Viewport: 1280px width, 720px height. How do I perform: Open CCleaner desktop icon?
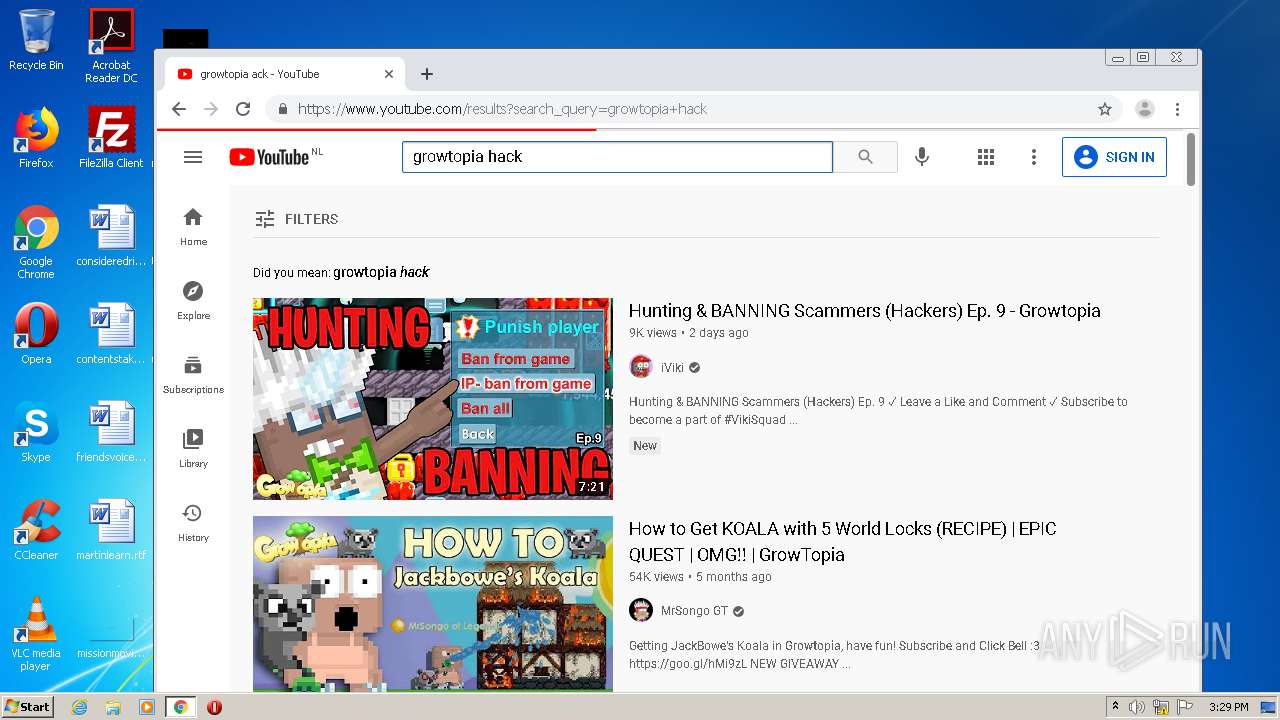36,530
